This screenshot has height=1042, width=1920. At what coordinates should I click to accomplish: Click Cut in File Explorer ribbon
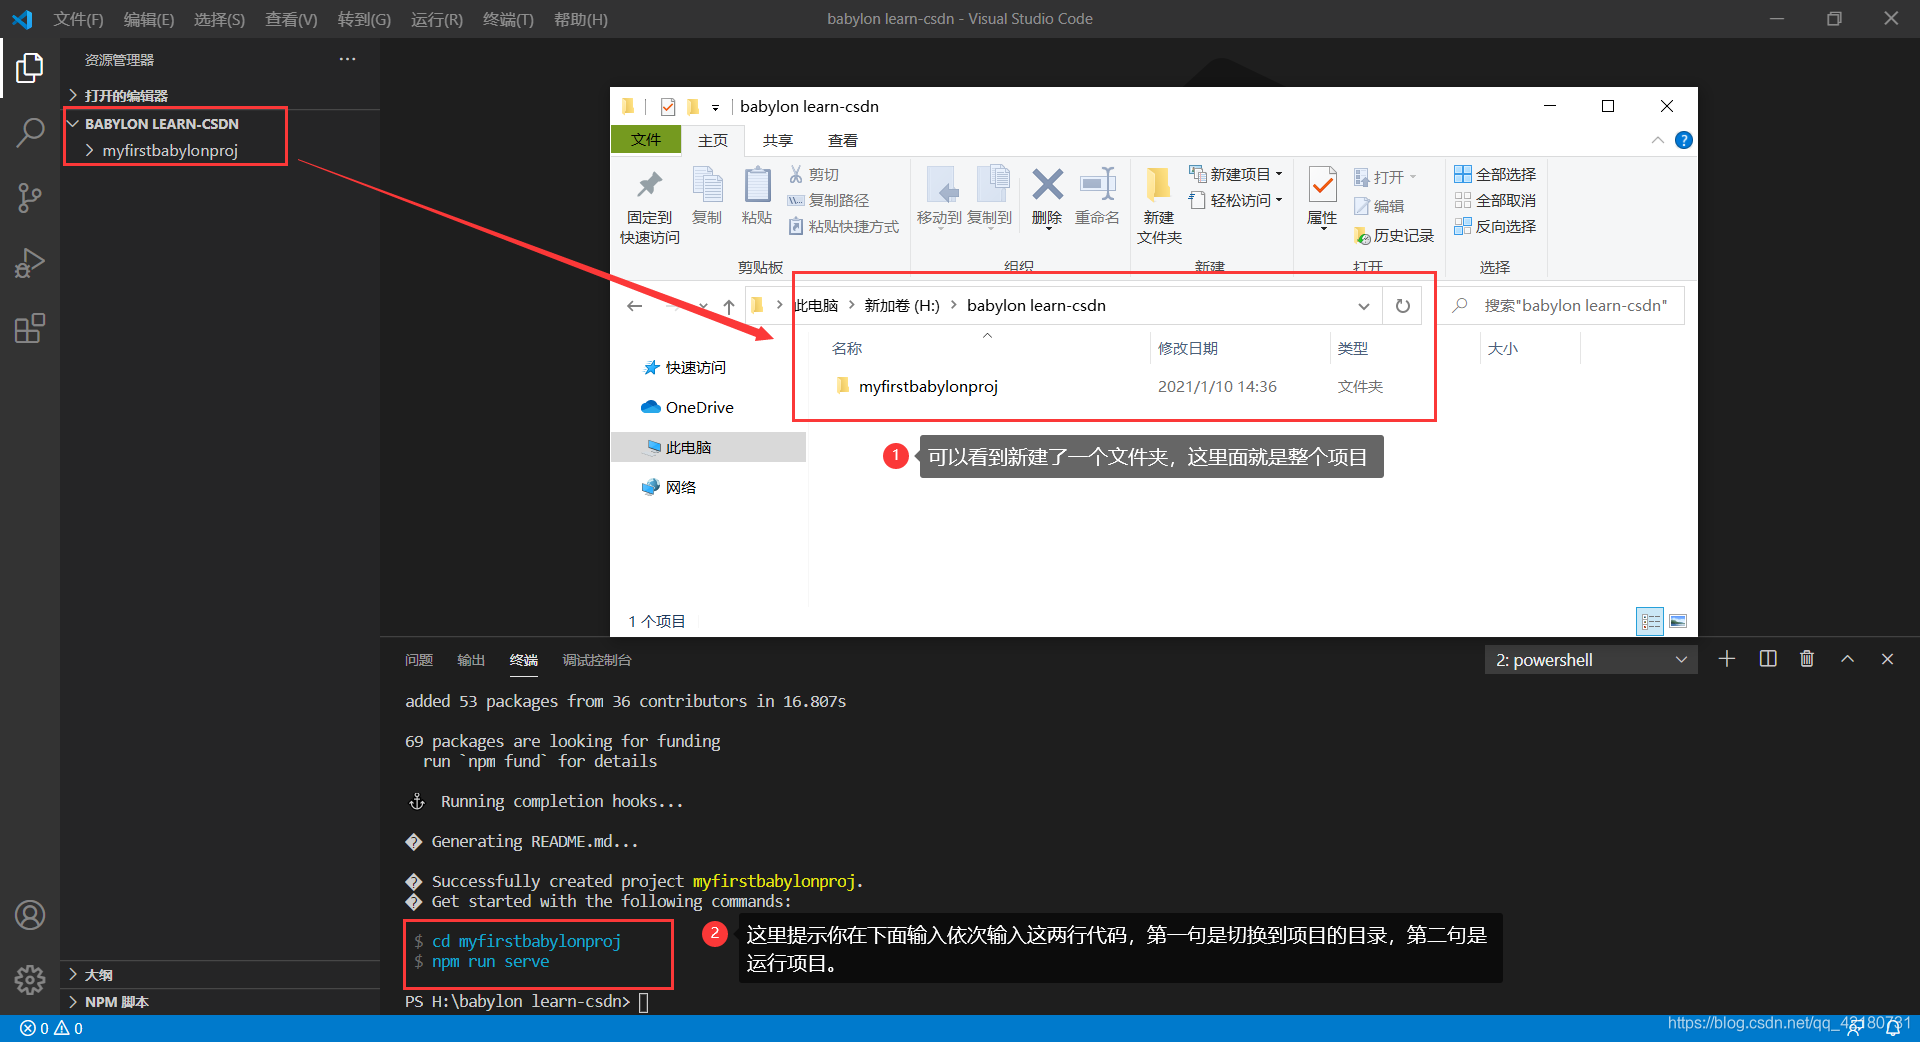coord(814,174)
